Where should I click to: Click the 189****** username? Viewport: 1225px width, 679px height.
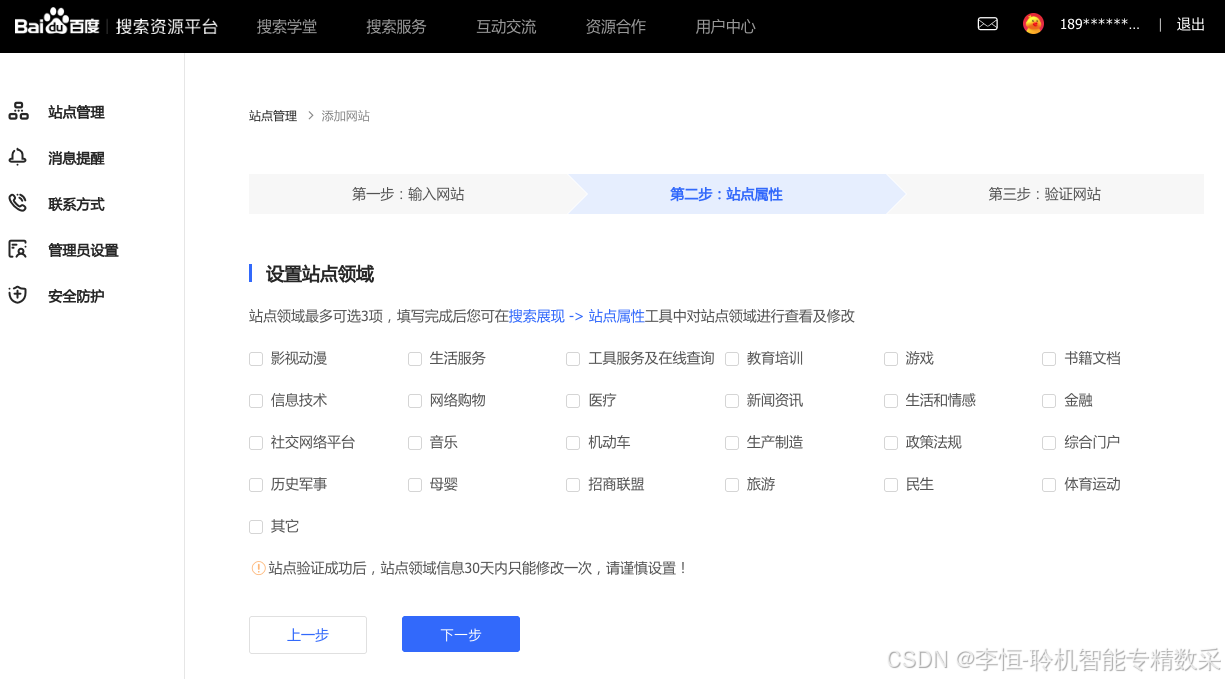(1100, 24)
